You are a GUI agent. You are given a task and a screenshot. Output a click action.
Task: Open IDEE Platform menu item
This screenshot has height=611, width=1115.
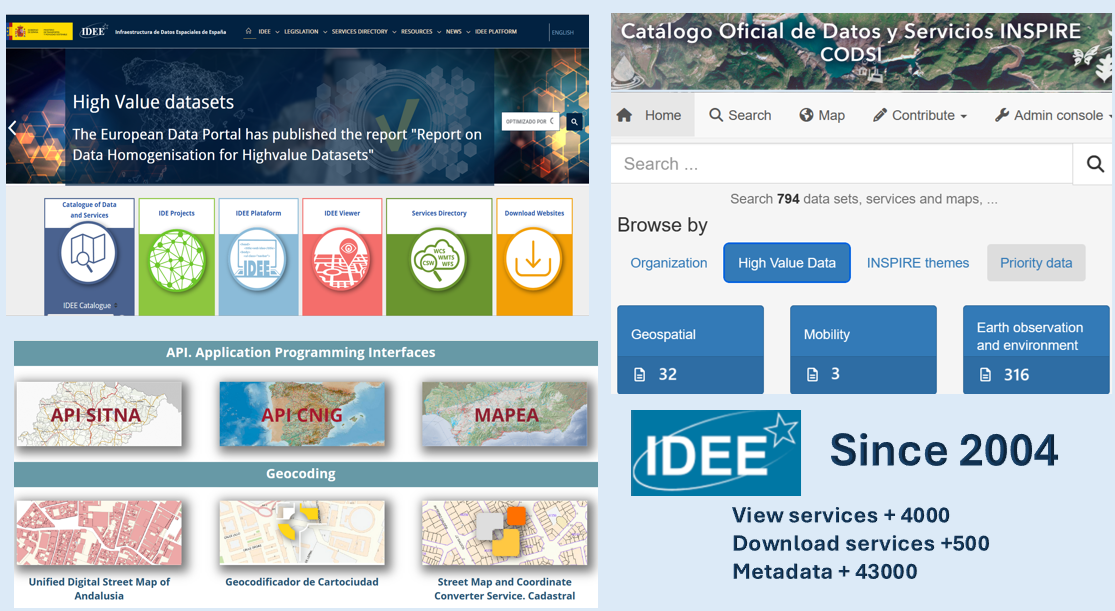point(496,31)
